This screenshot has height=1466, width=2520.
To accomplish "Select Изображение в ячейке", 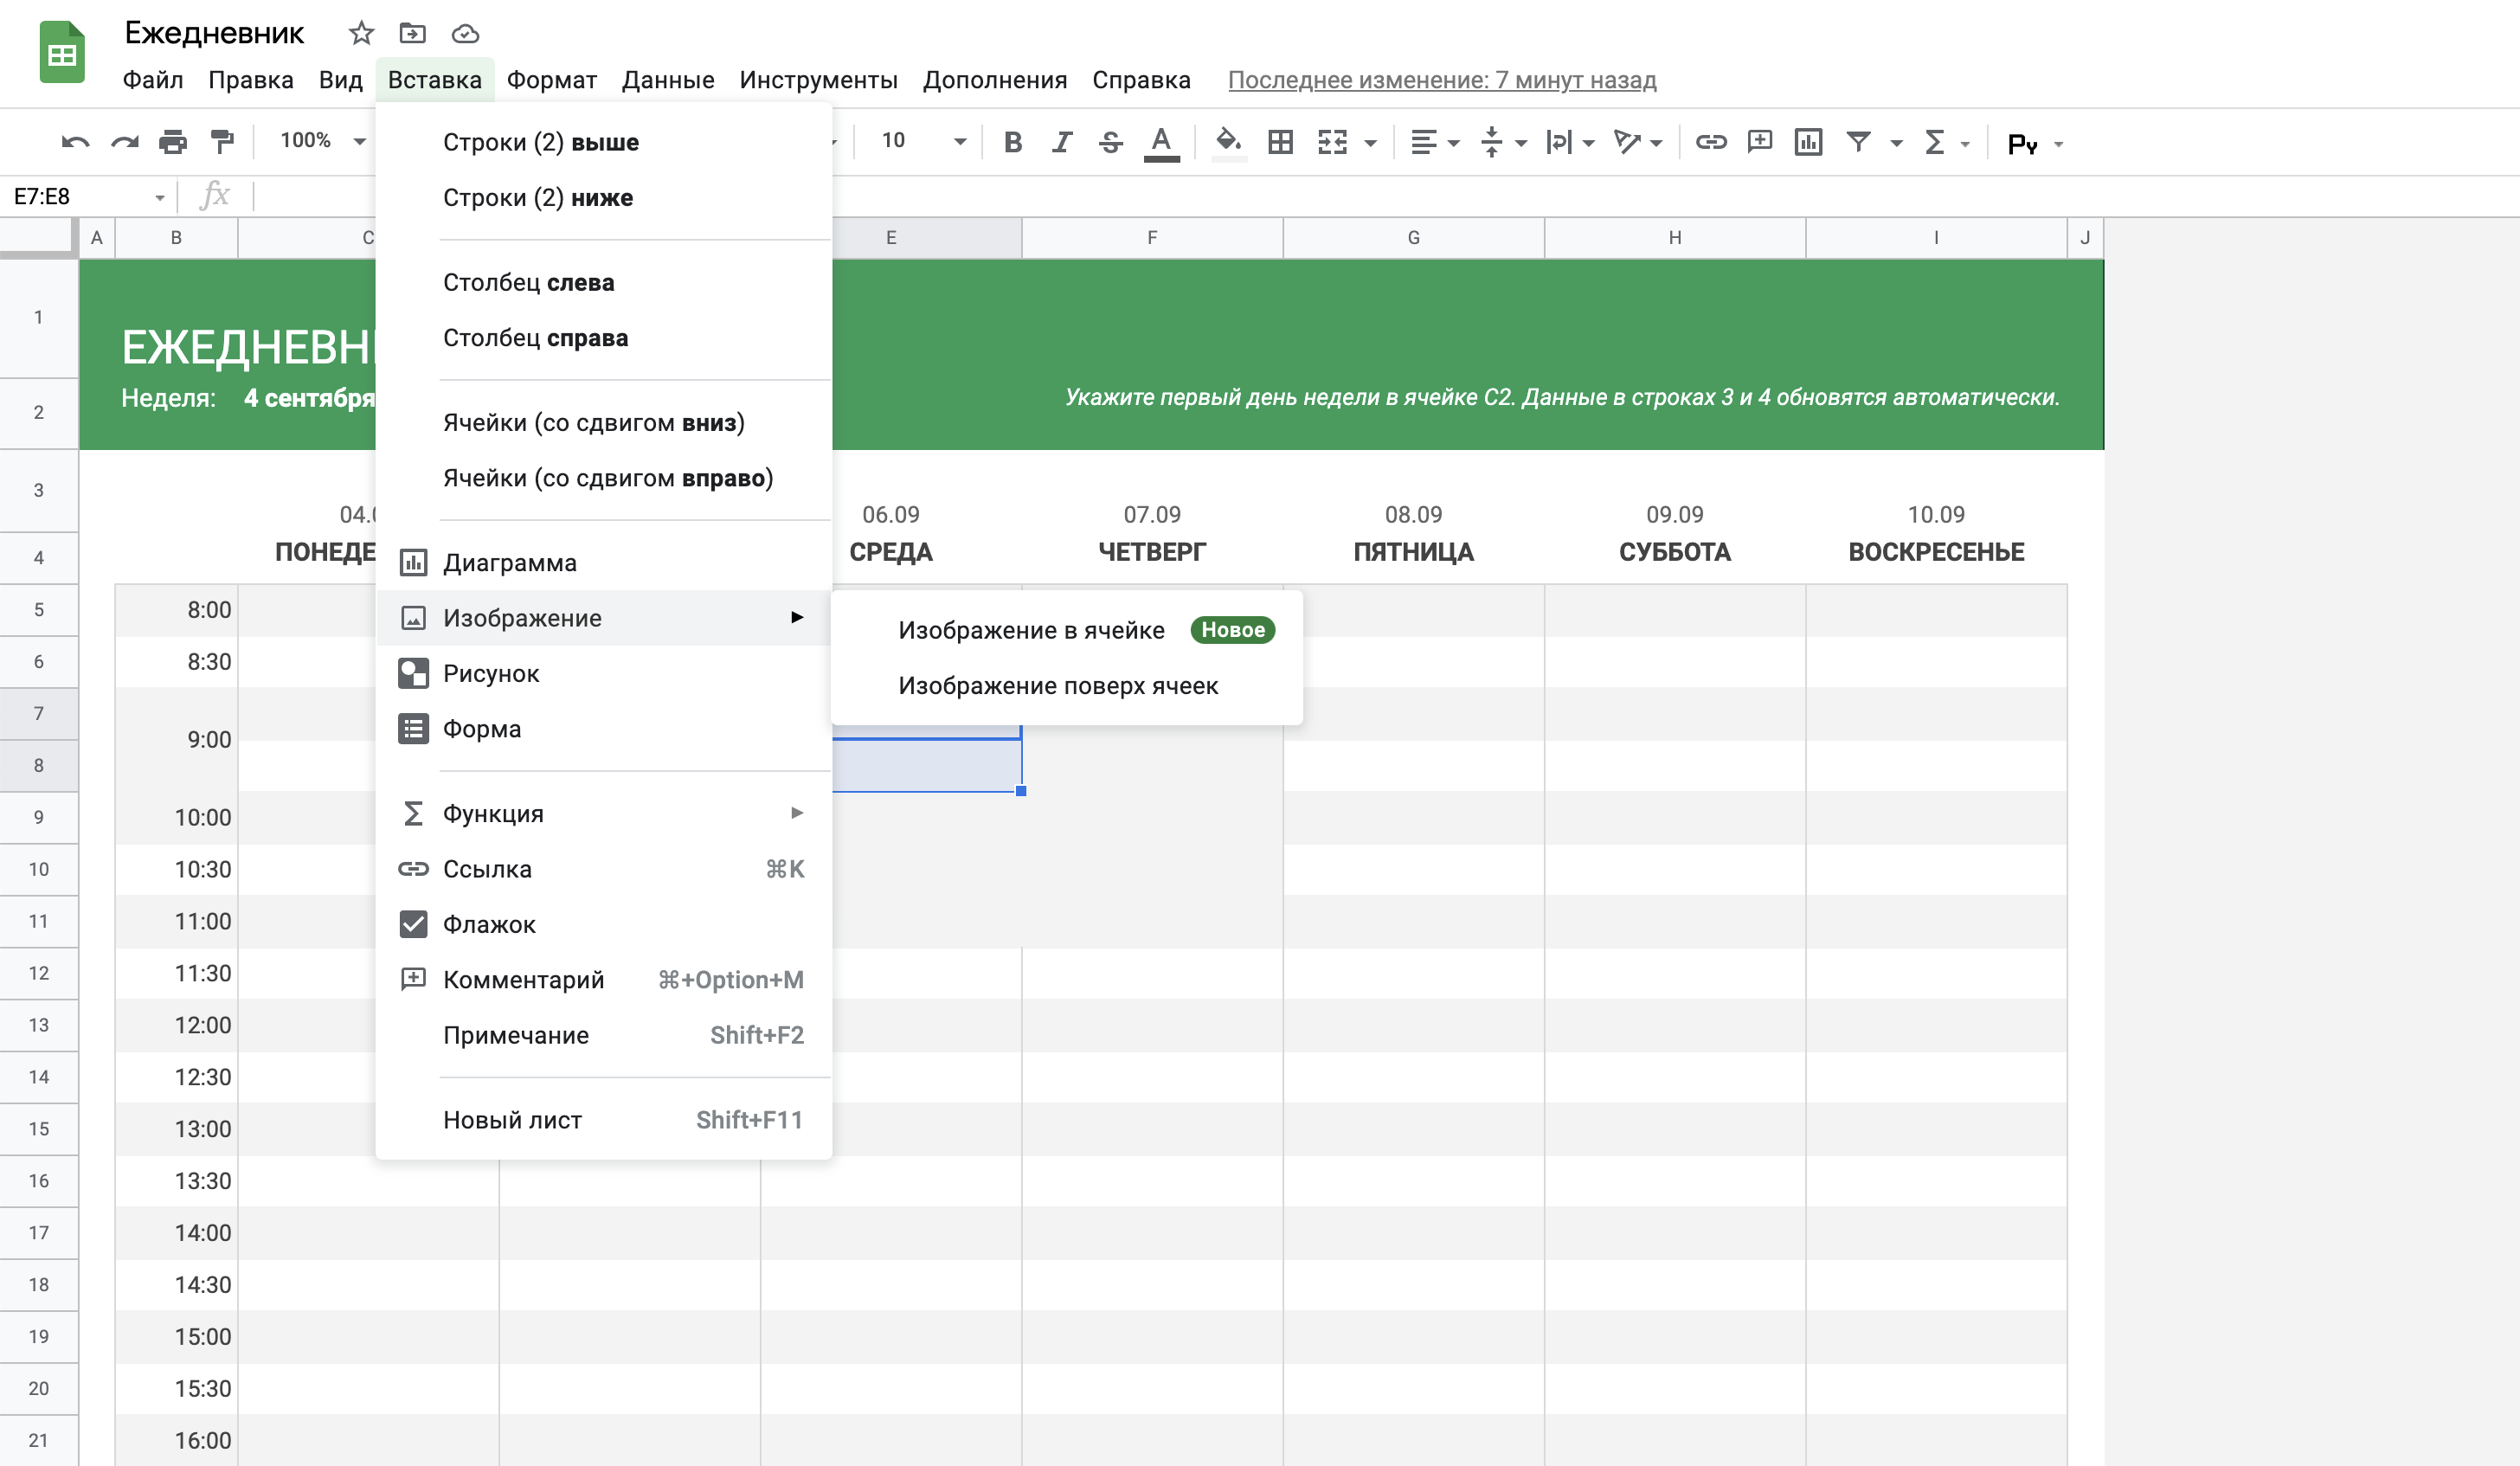I will (x=1067, y=630).
